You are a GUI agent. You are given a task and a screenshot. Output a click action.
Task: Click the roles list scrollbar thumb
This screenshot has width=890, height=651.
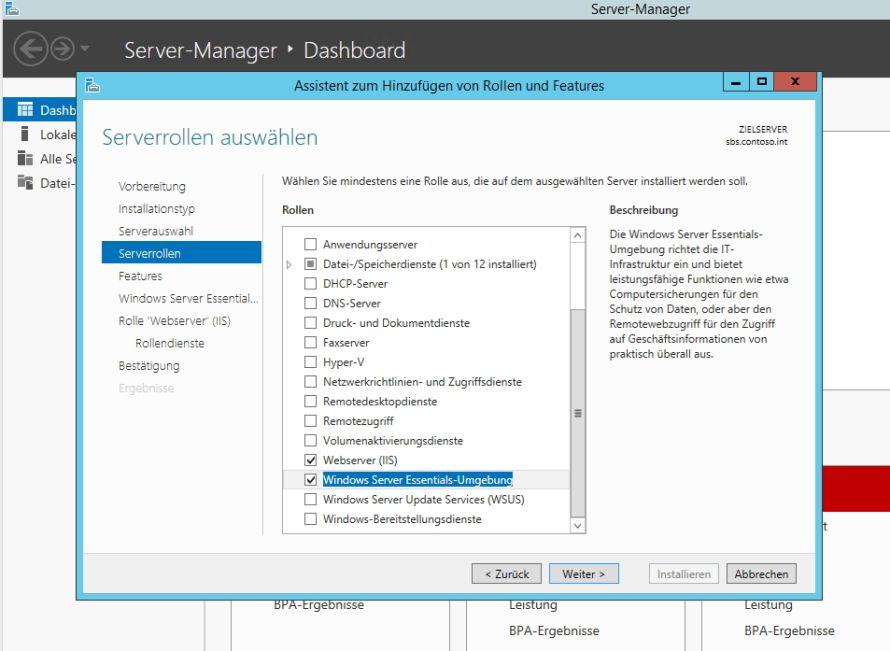click(x=577, y=413)
